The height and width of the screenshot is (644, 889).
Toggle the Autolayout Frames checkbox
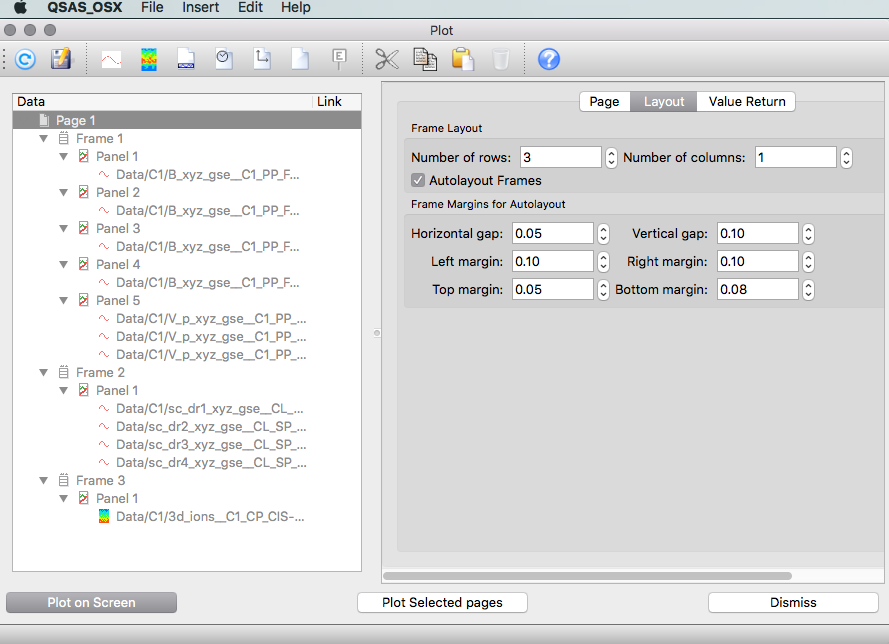[418, 181]
